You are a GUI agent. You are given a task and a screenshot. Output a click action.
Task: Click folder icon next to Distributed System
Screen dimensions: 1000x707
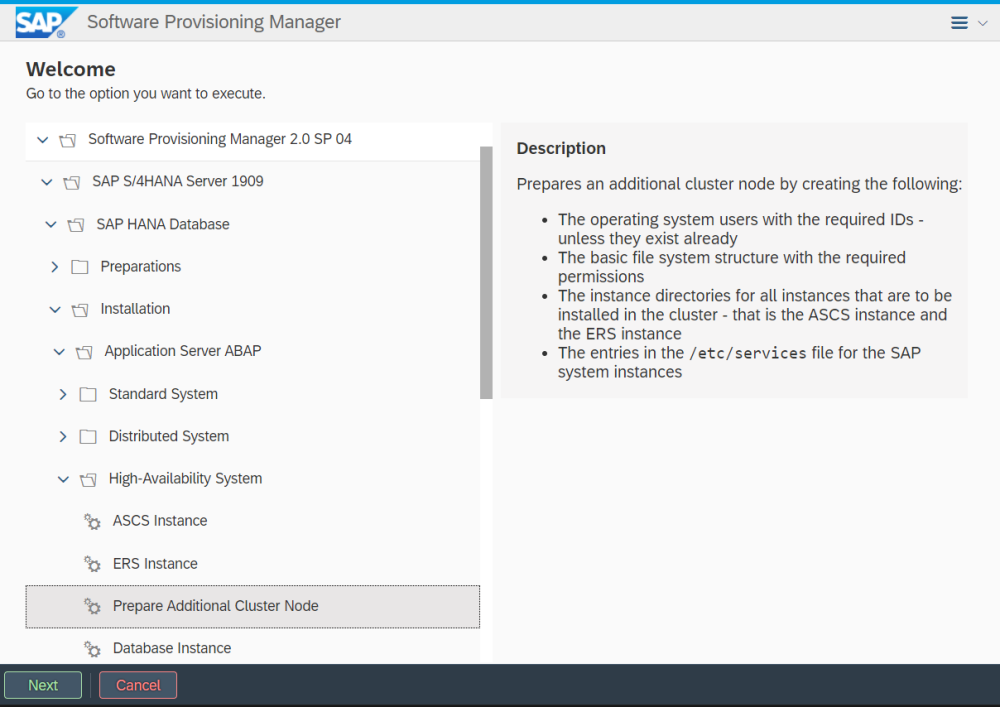point(88,437)
